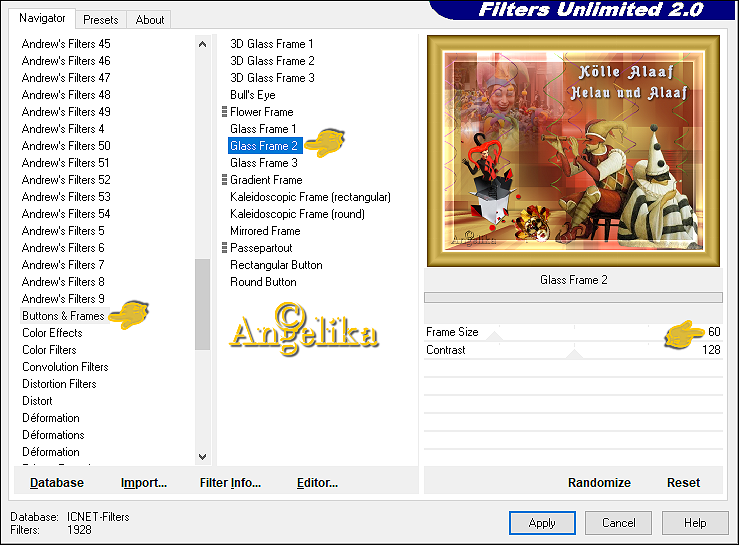Select the Round Button filter
This screenshot has height=545, width=739.
point(263,281)
